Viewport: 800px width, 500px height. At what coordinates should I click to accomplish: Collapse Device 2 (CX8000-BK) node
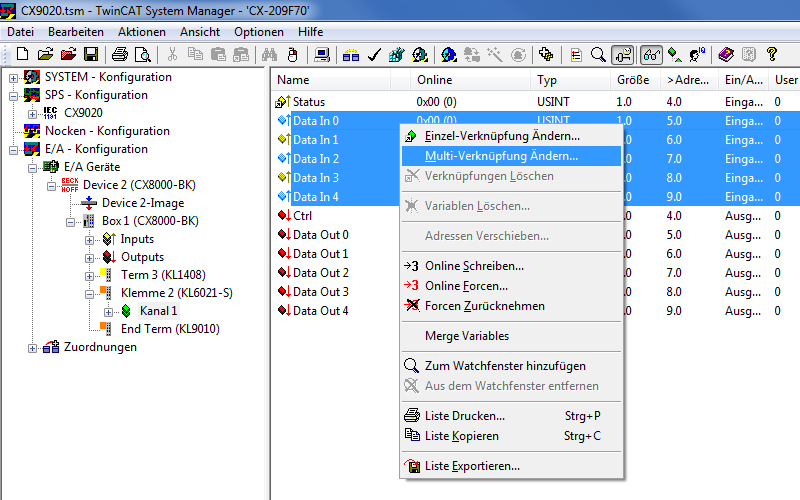[x=51, y=186]
